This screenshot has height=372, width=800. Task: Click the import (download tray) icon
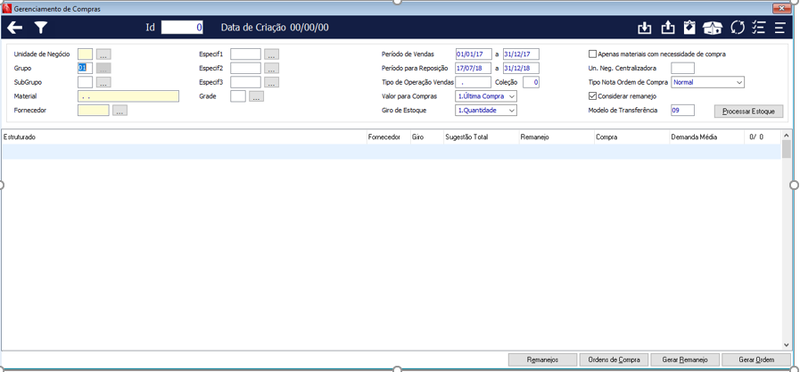click(x=645, y=28)
